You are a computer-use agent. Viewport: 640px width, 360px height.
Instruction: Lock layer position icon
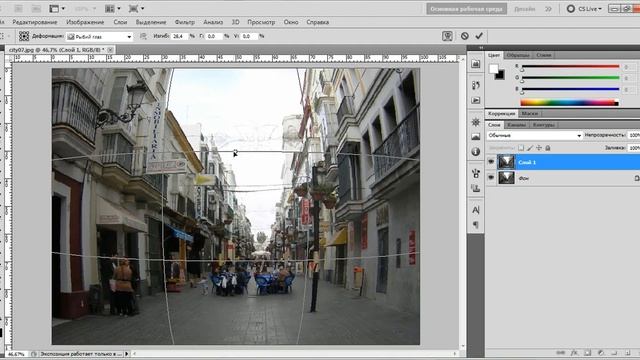coord(539,148)
